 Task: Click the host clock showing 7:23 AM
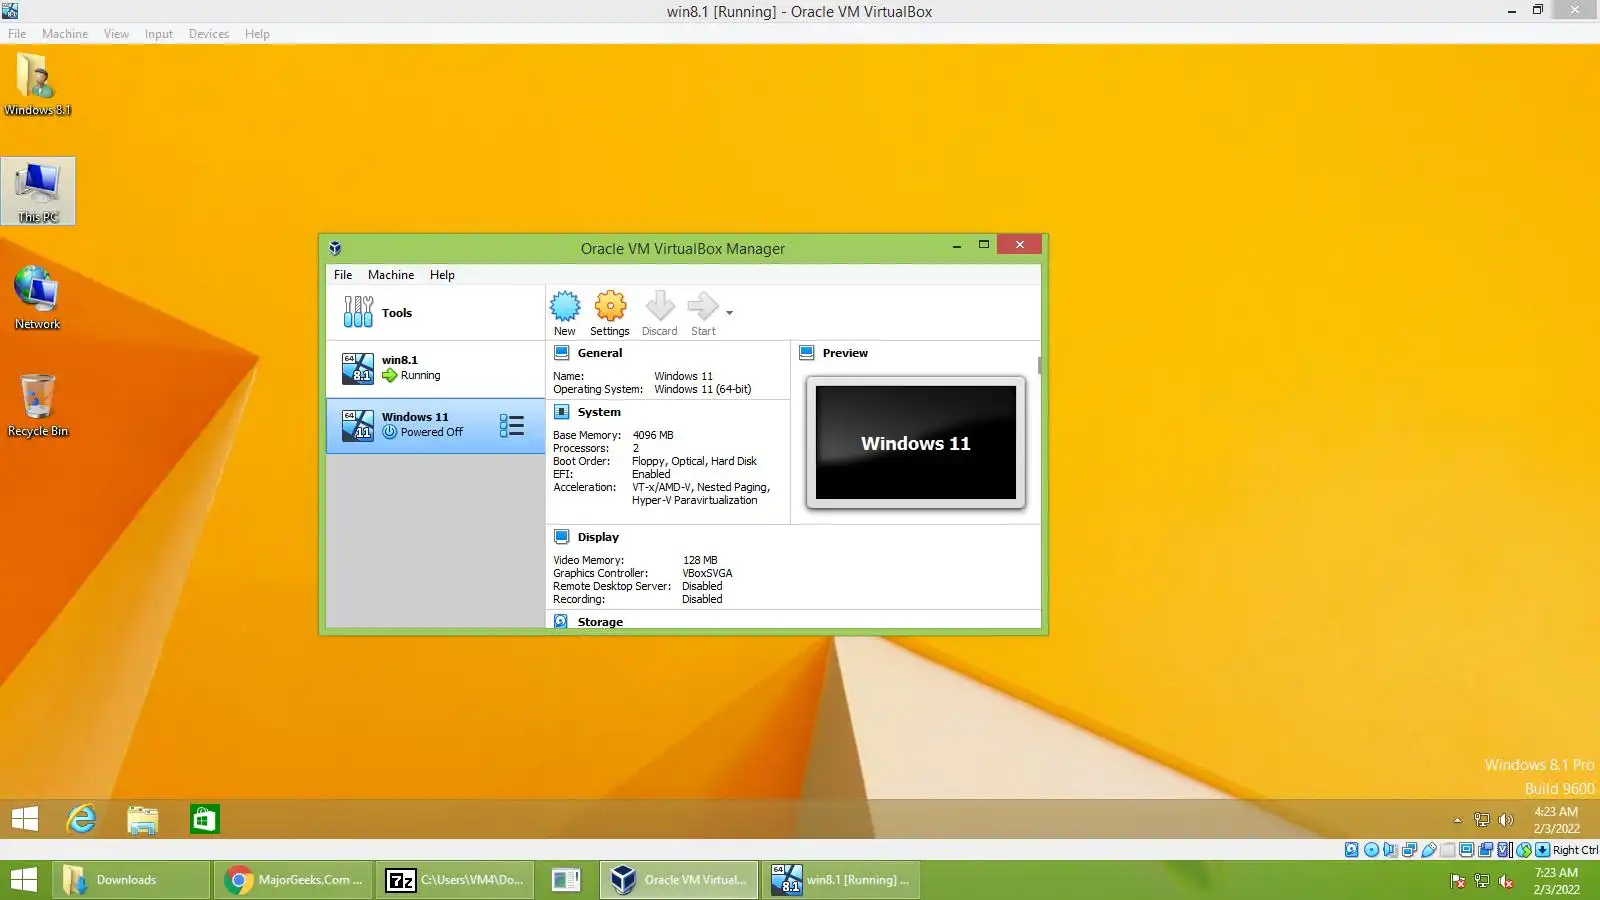pos(1556,881)
